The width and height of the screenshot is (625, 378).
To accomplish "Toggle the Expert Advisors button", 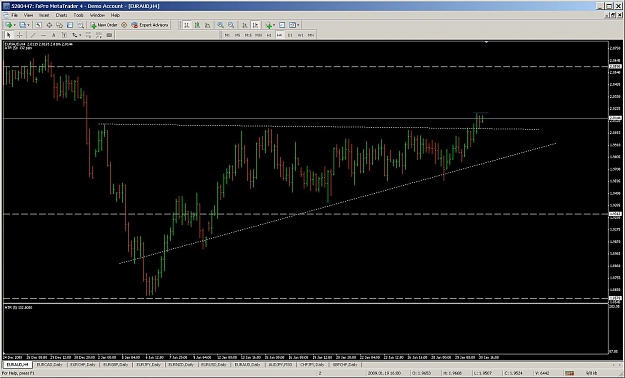I will [x=150, y=25].
